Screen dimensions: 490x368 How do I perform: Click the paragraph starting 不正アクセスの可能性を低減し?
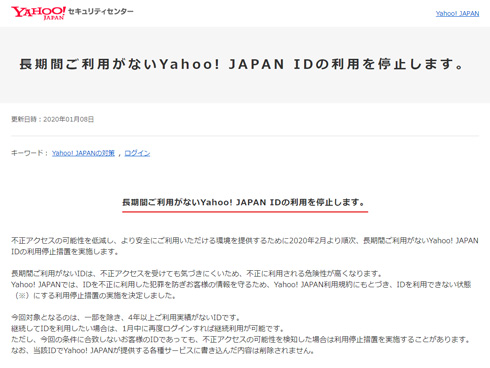(x=245, y=246)
